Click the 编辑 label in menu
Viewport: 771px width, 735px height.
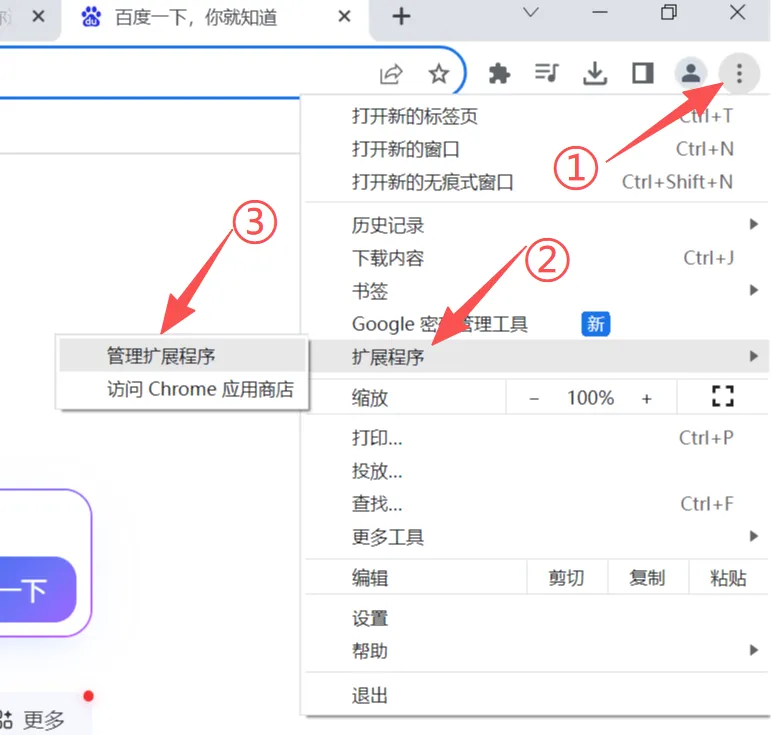(370, 578)
